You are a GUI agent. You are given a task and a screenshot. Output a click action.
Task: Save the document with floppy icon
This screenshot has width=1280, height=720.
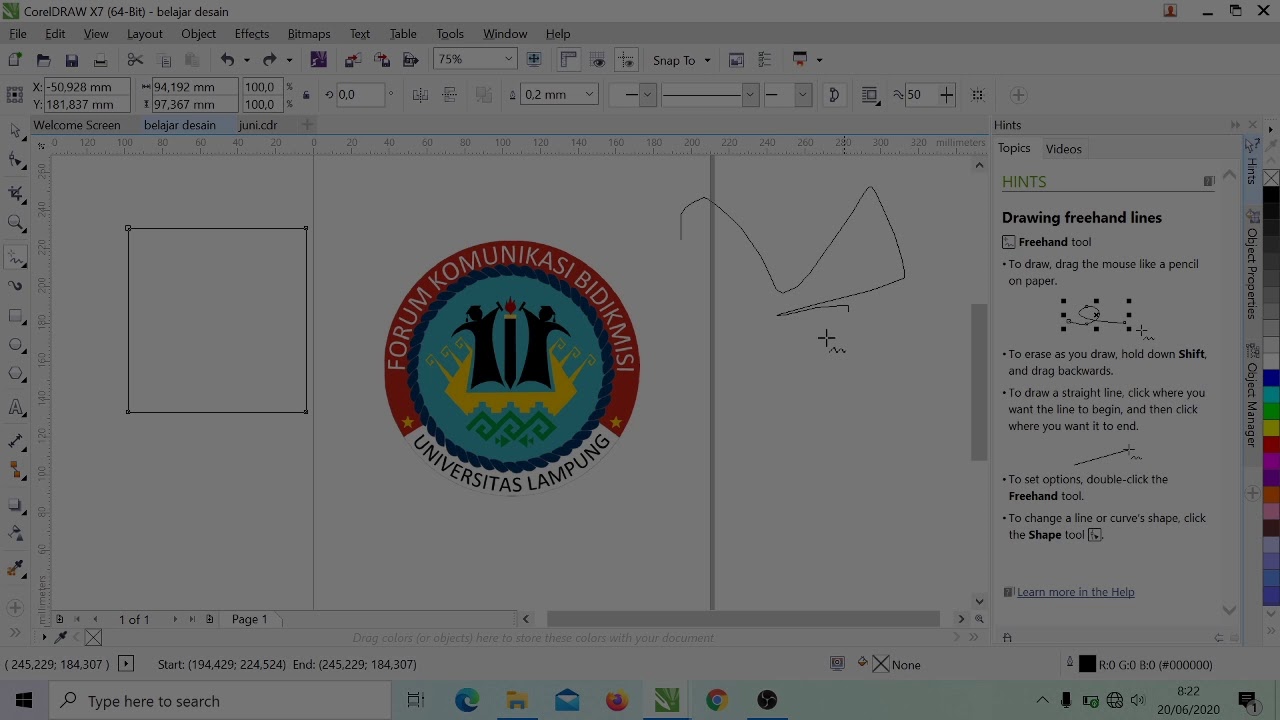pos(71,60)
